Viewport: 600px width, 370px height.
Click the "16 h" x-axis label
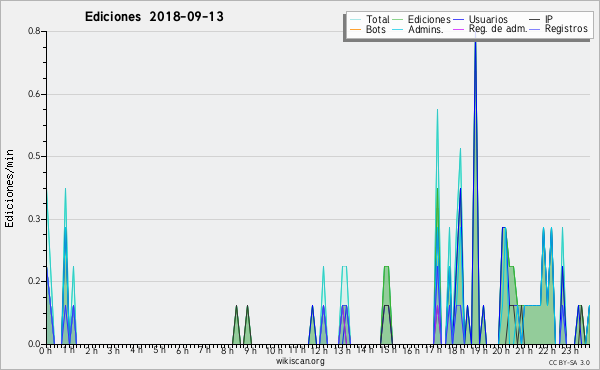[x=411, y=350]
